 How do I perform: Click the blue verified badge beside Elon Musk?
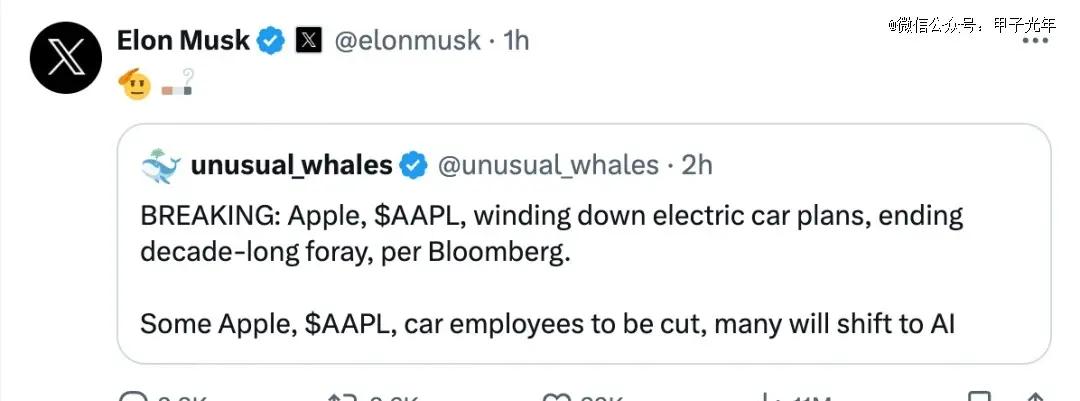click(x=271, y=41)
